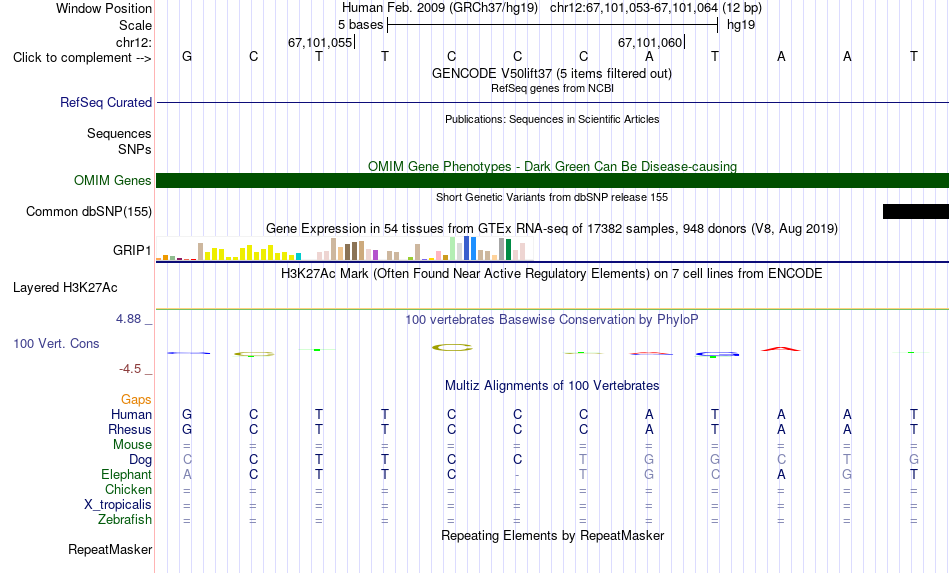Click the GRIP1 GTEx track label
Image resolution: width=950 pixels, height=573 pixels.
point(131,250)
